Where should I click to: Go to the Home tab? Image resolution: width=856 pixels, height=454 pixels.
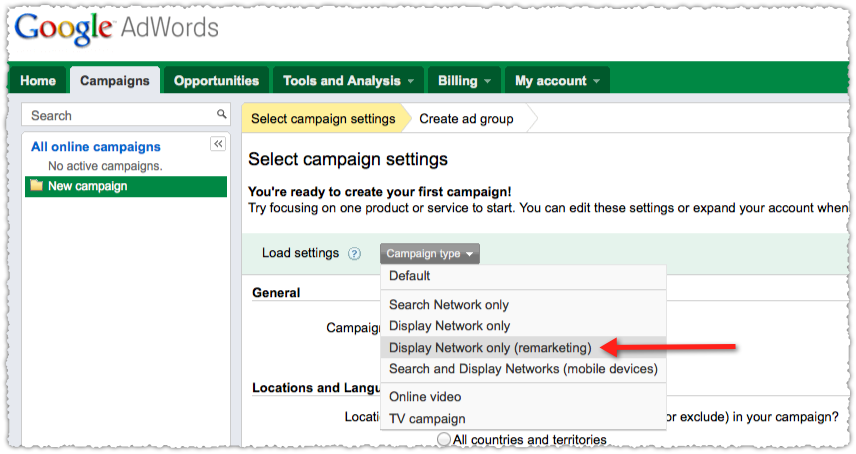point(38,81)
